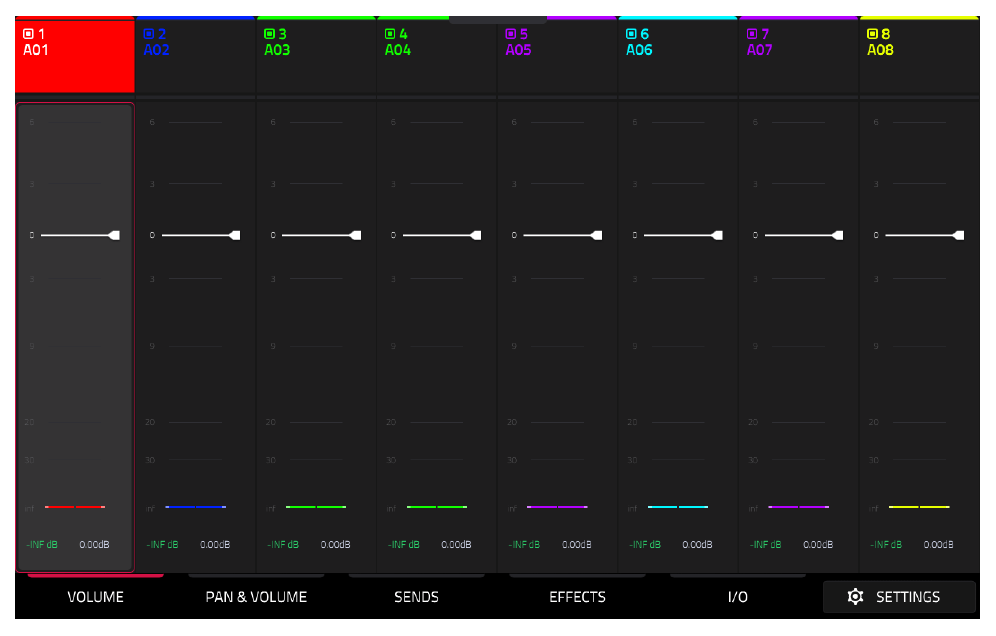Click the 0.00dB value under pad A04
This screenshot has width=996, height=636.
tap(456, 545)
